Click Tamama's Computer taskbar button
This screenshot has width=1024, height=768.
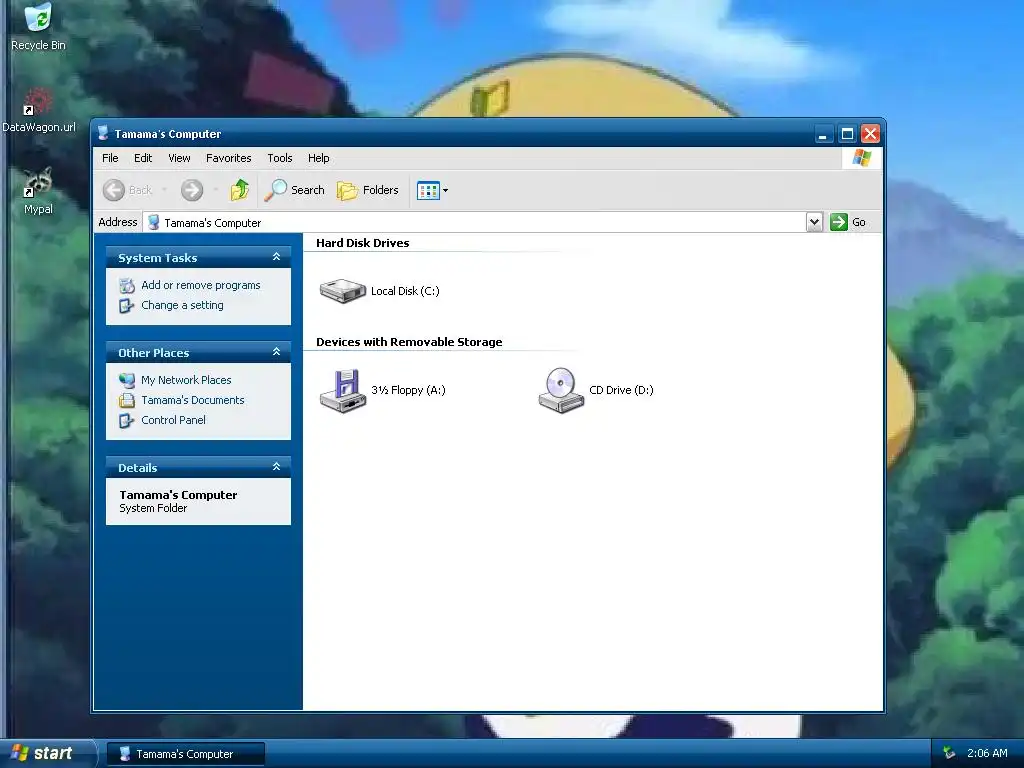[x=185, y=754]
